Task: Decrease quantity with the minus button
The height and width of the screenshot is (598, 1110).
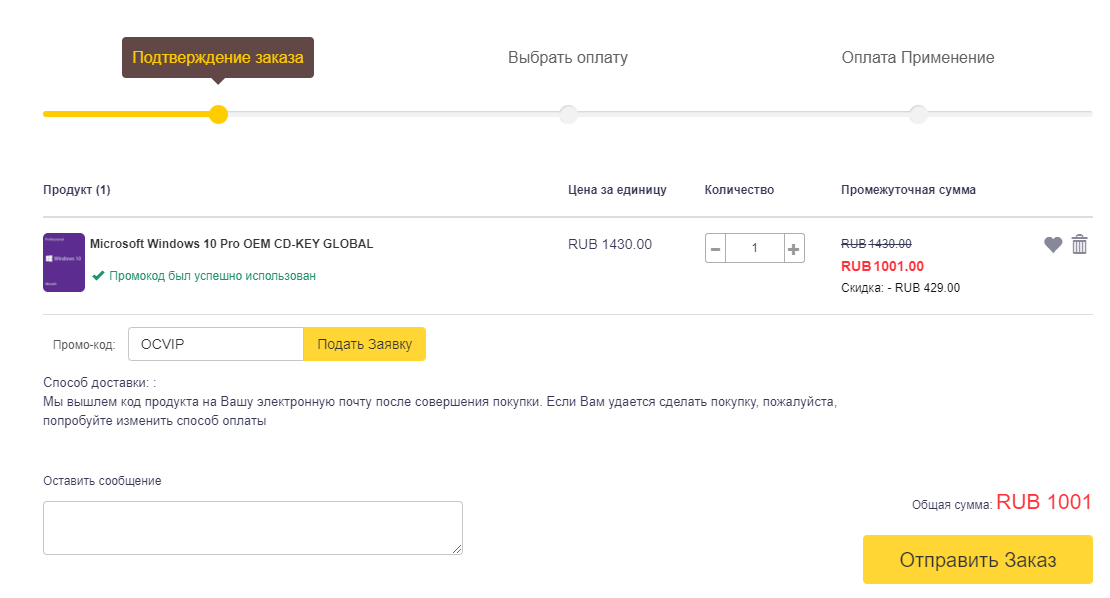Action: coord(716,248)
